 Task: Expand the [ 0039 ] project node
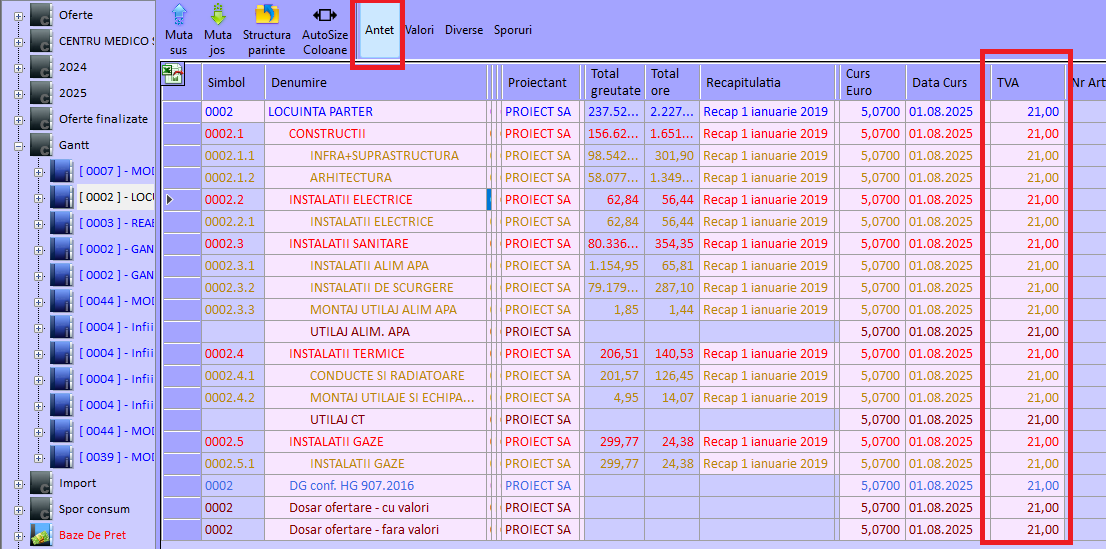(39, 458)
